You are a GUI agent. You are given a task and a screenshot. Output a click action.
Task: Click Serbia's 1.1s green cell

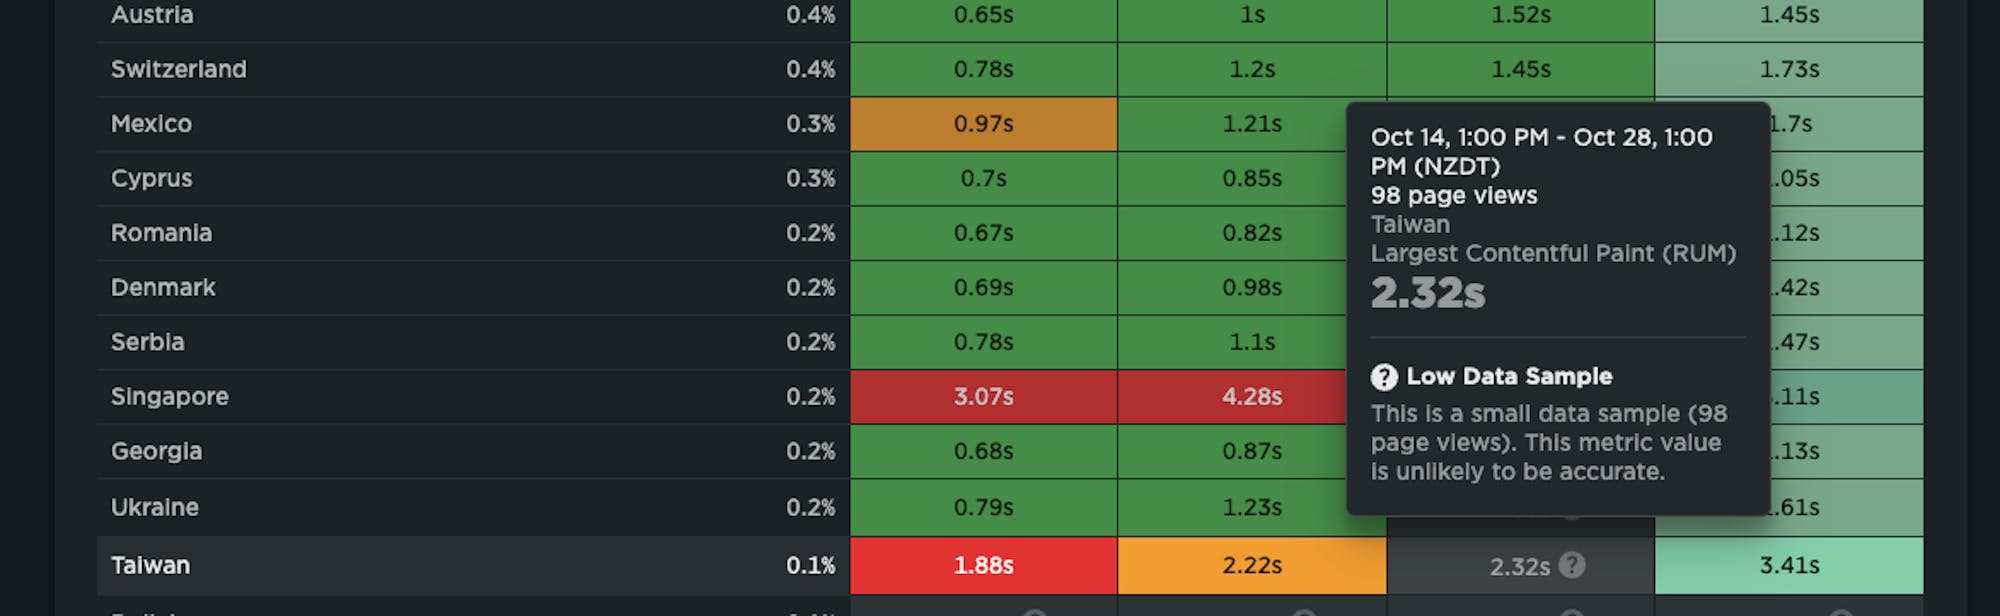(1252, 341)
